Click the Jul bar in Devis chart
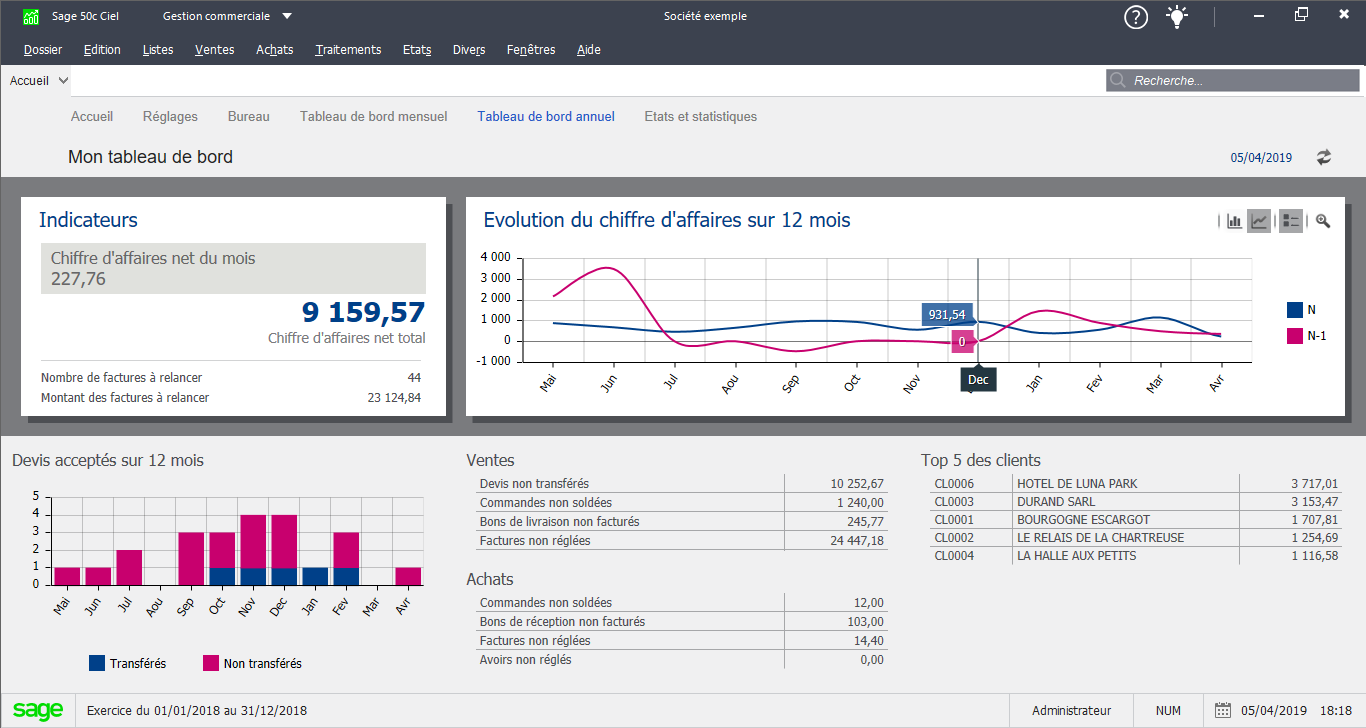This screenshot has width=1366, height=728. point(129,568)
